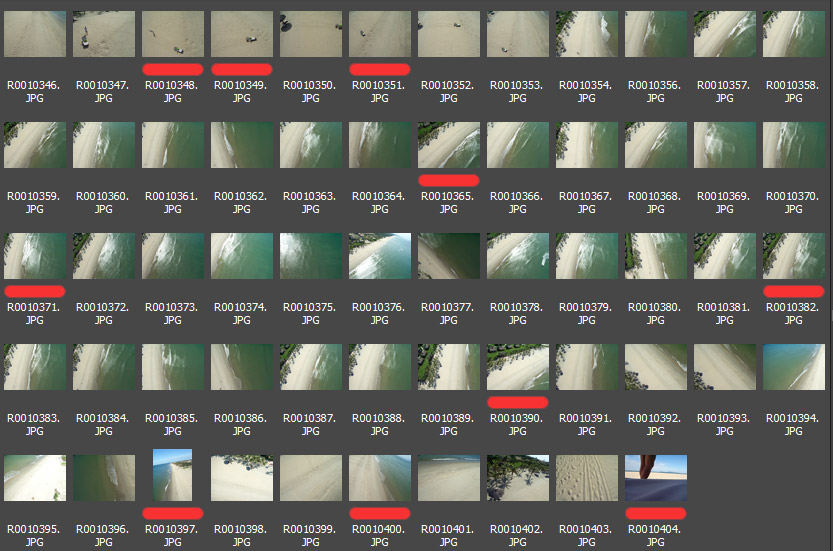
Task: Select the R0010394.JPG blue water thumbnail
Action: point(794,367)
